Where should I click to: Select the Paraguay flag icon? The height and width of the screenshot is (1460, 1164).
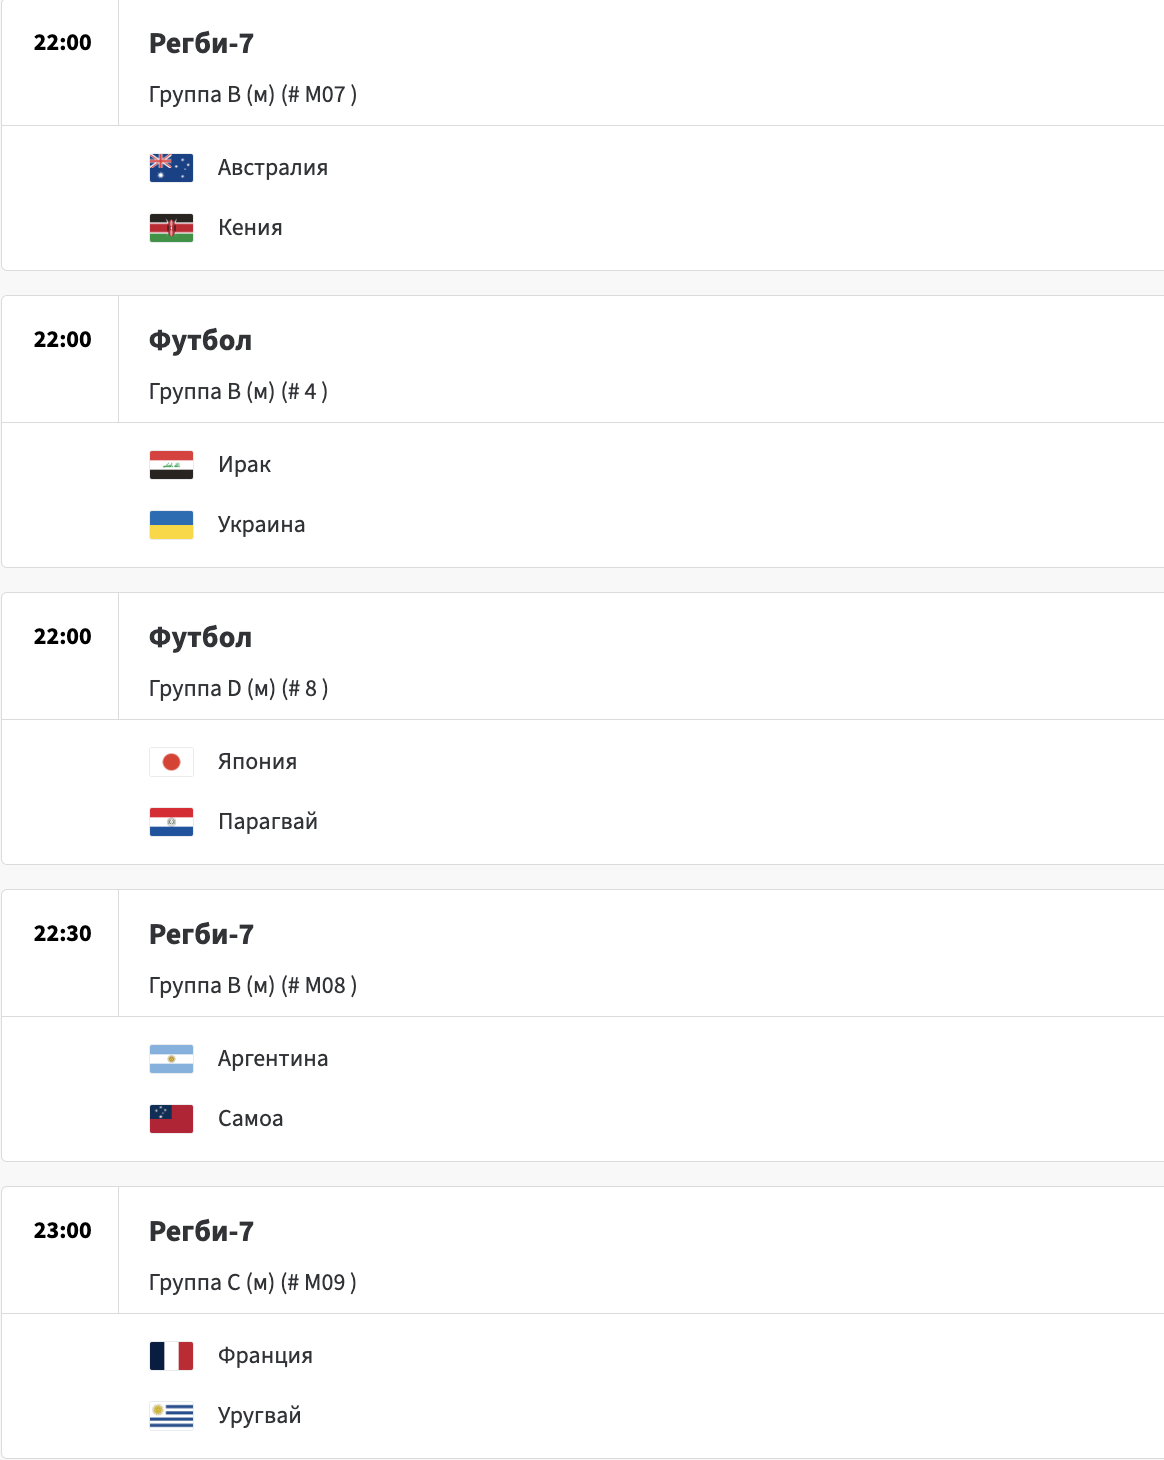171,822
